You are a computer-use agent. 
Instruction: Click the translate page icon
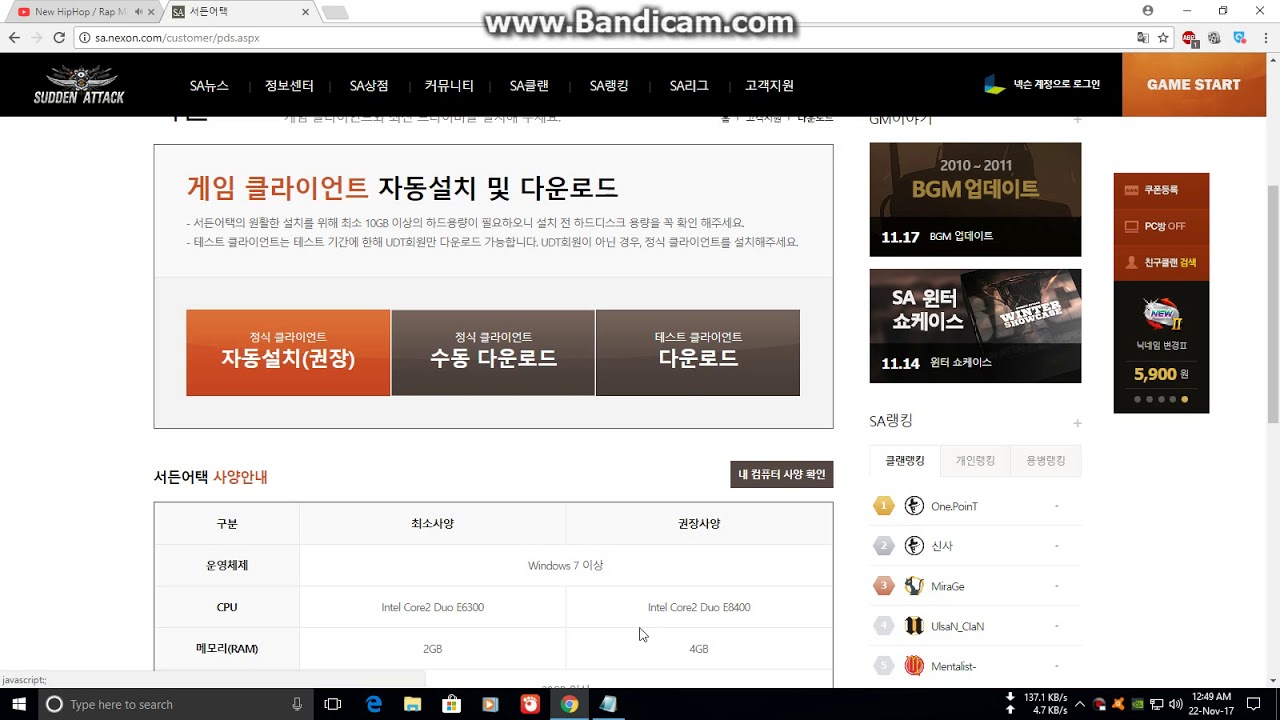pos(1143,38)
